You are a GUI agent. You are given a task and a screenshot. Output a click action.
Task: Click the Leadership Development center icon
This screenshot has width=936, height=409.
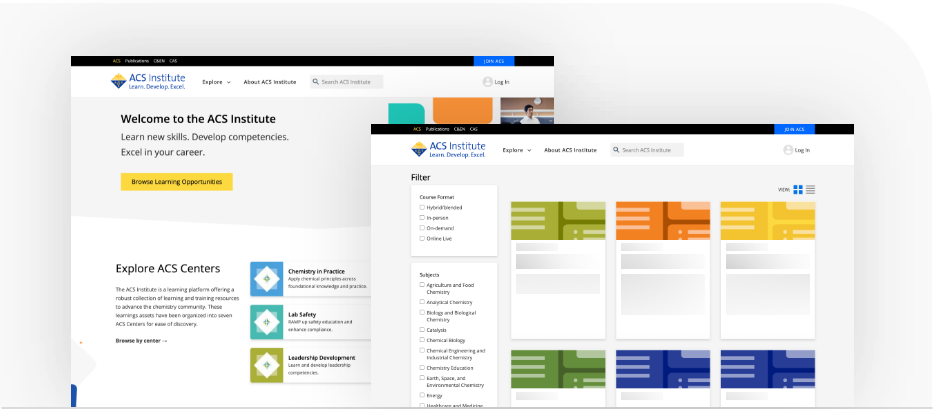(x=266, y=364)
